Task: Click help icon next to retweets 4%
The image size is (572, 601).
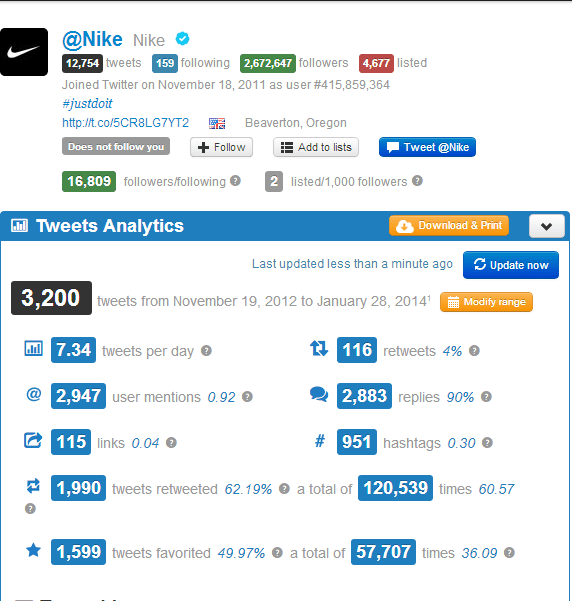Action: 474,351
